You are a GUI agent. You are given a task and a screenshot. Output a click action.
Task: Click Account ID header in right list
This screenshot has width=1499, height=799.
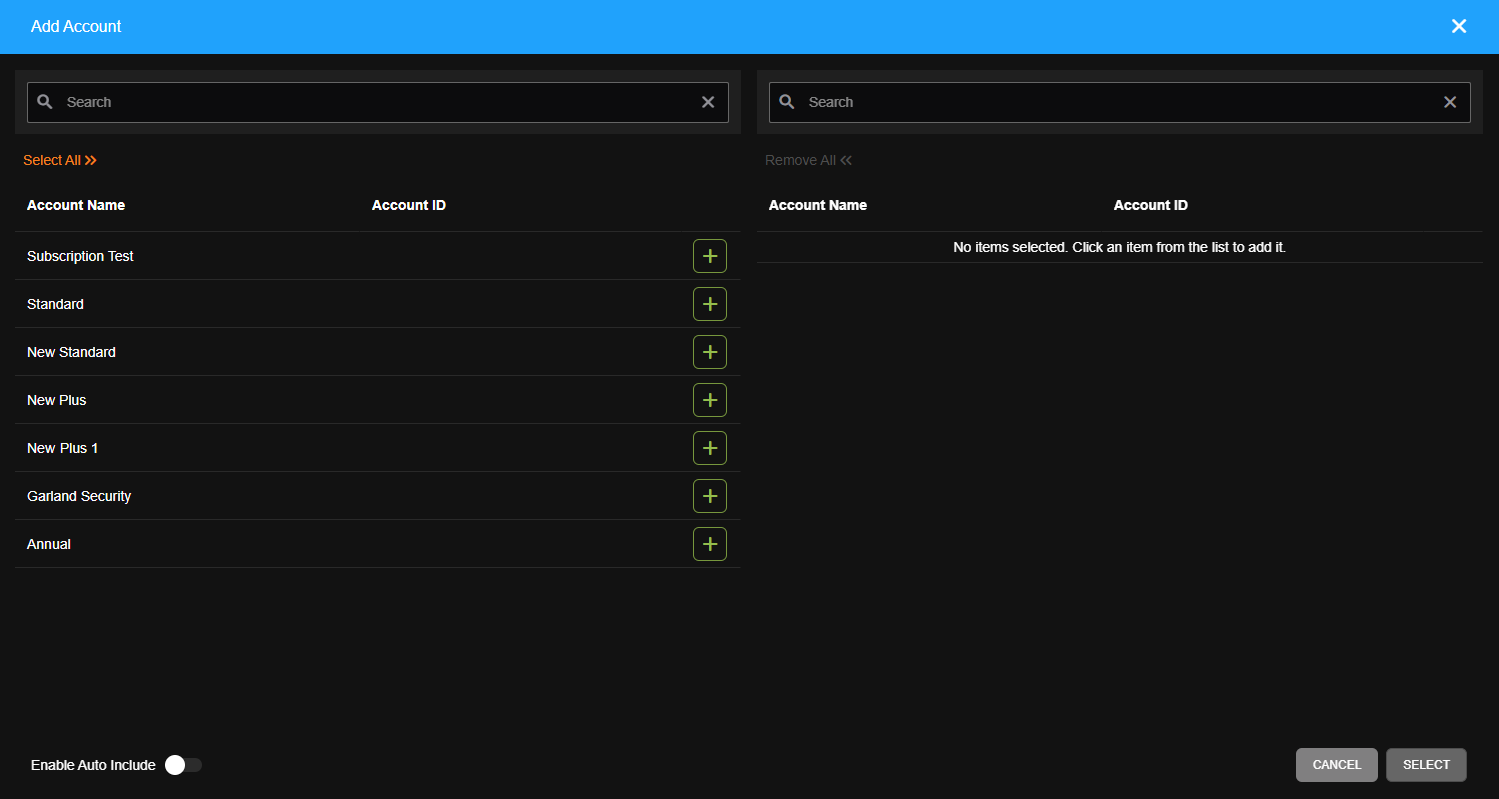[1150, 205]
